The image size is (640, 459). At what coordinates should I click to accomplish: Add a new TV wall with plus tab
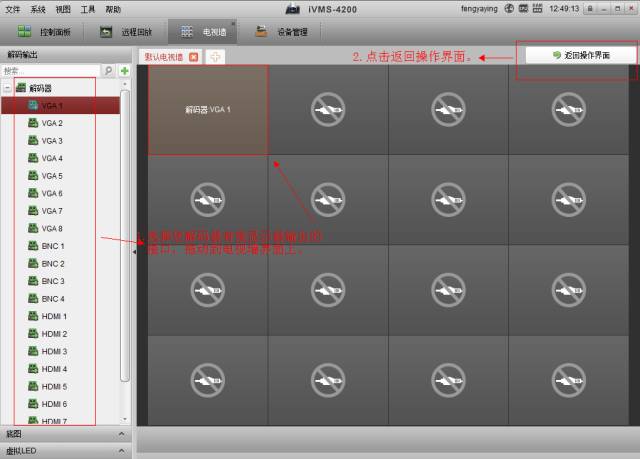pyautogui.click(x=215, y=57)
